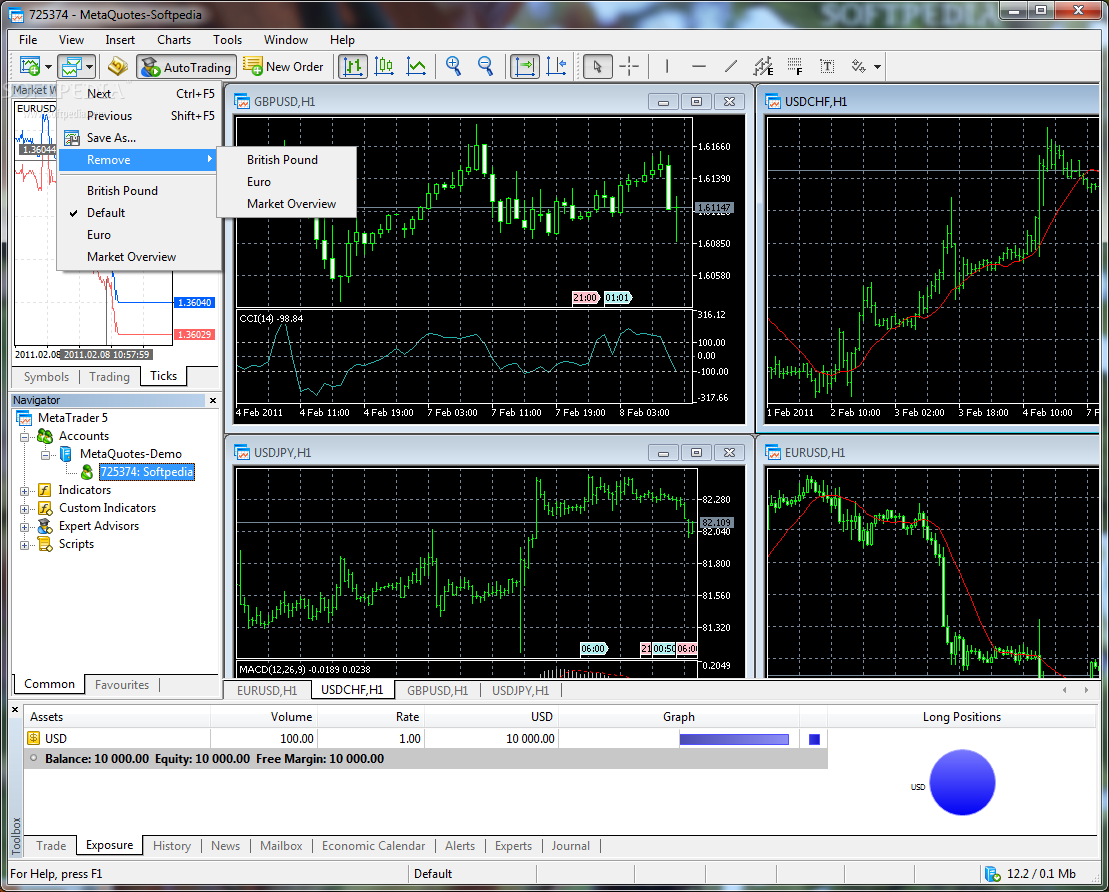
Task: Select the checked Default profile entry
Action: click(x=140, y=213)
